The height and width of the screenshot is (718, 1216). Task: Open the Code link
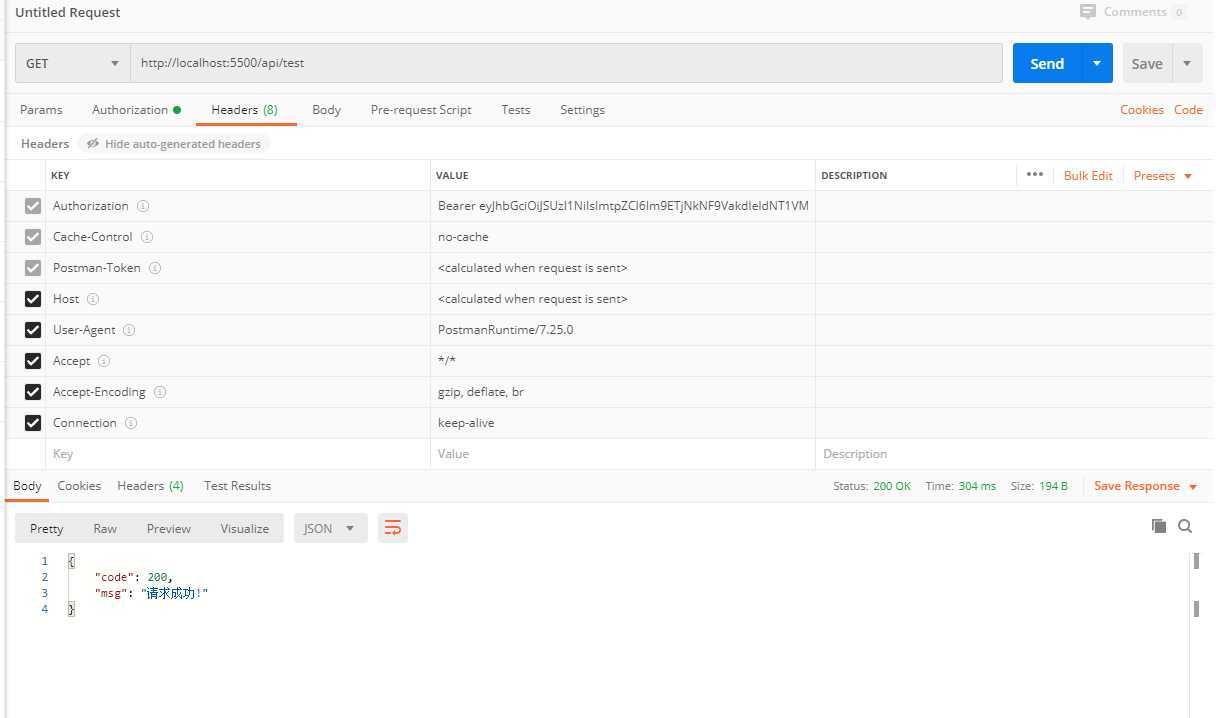click(1188, 110)
